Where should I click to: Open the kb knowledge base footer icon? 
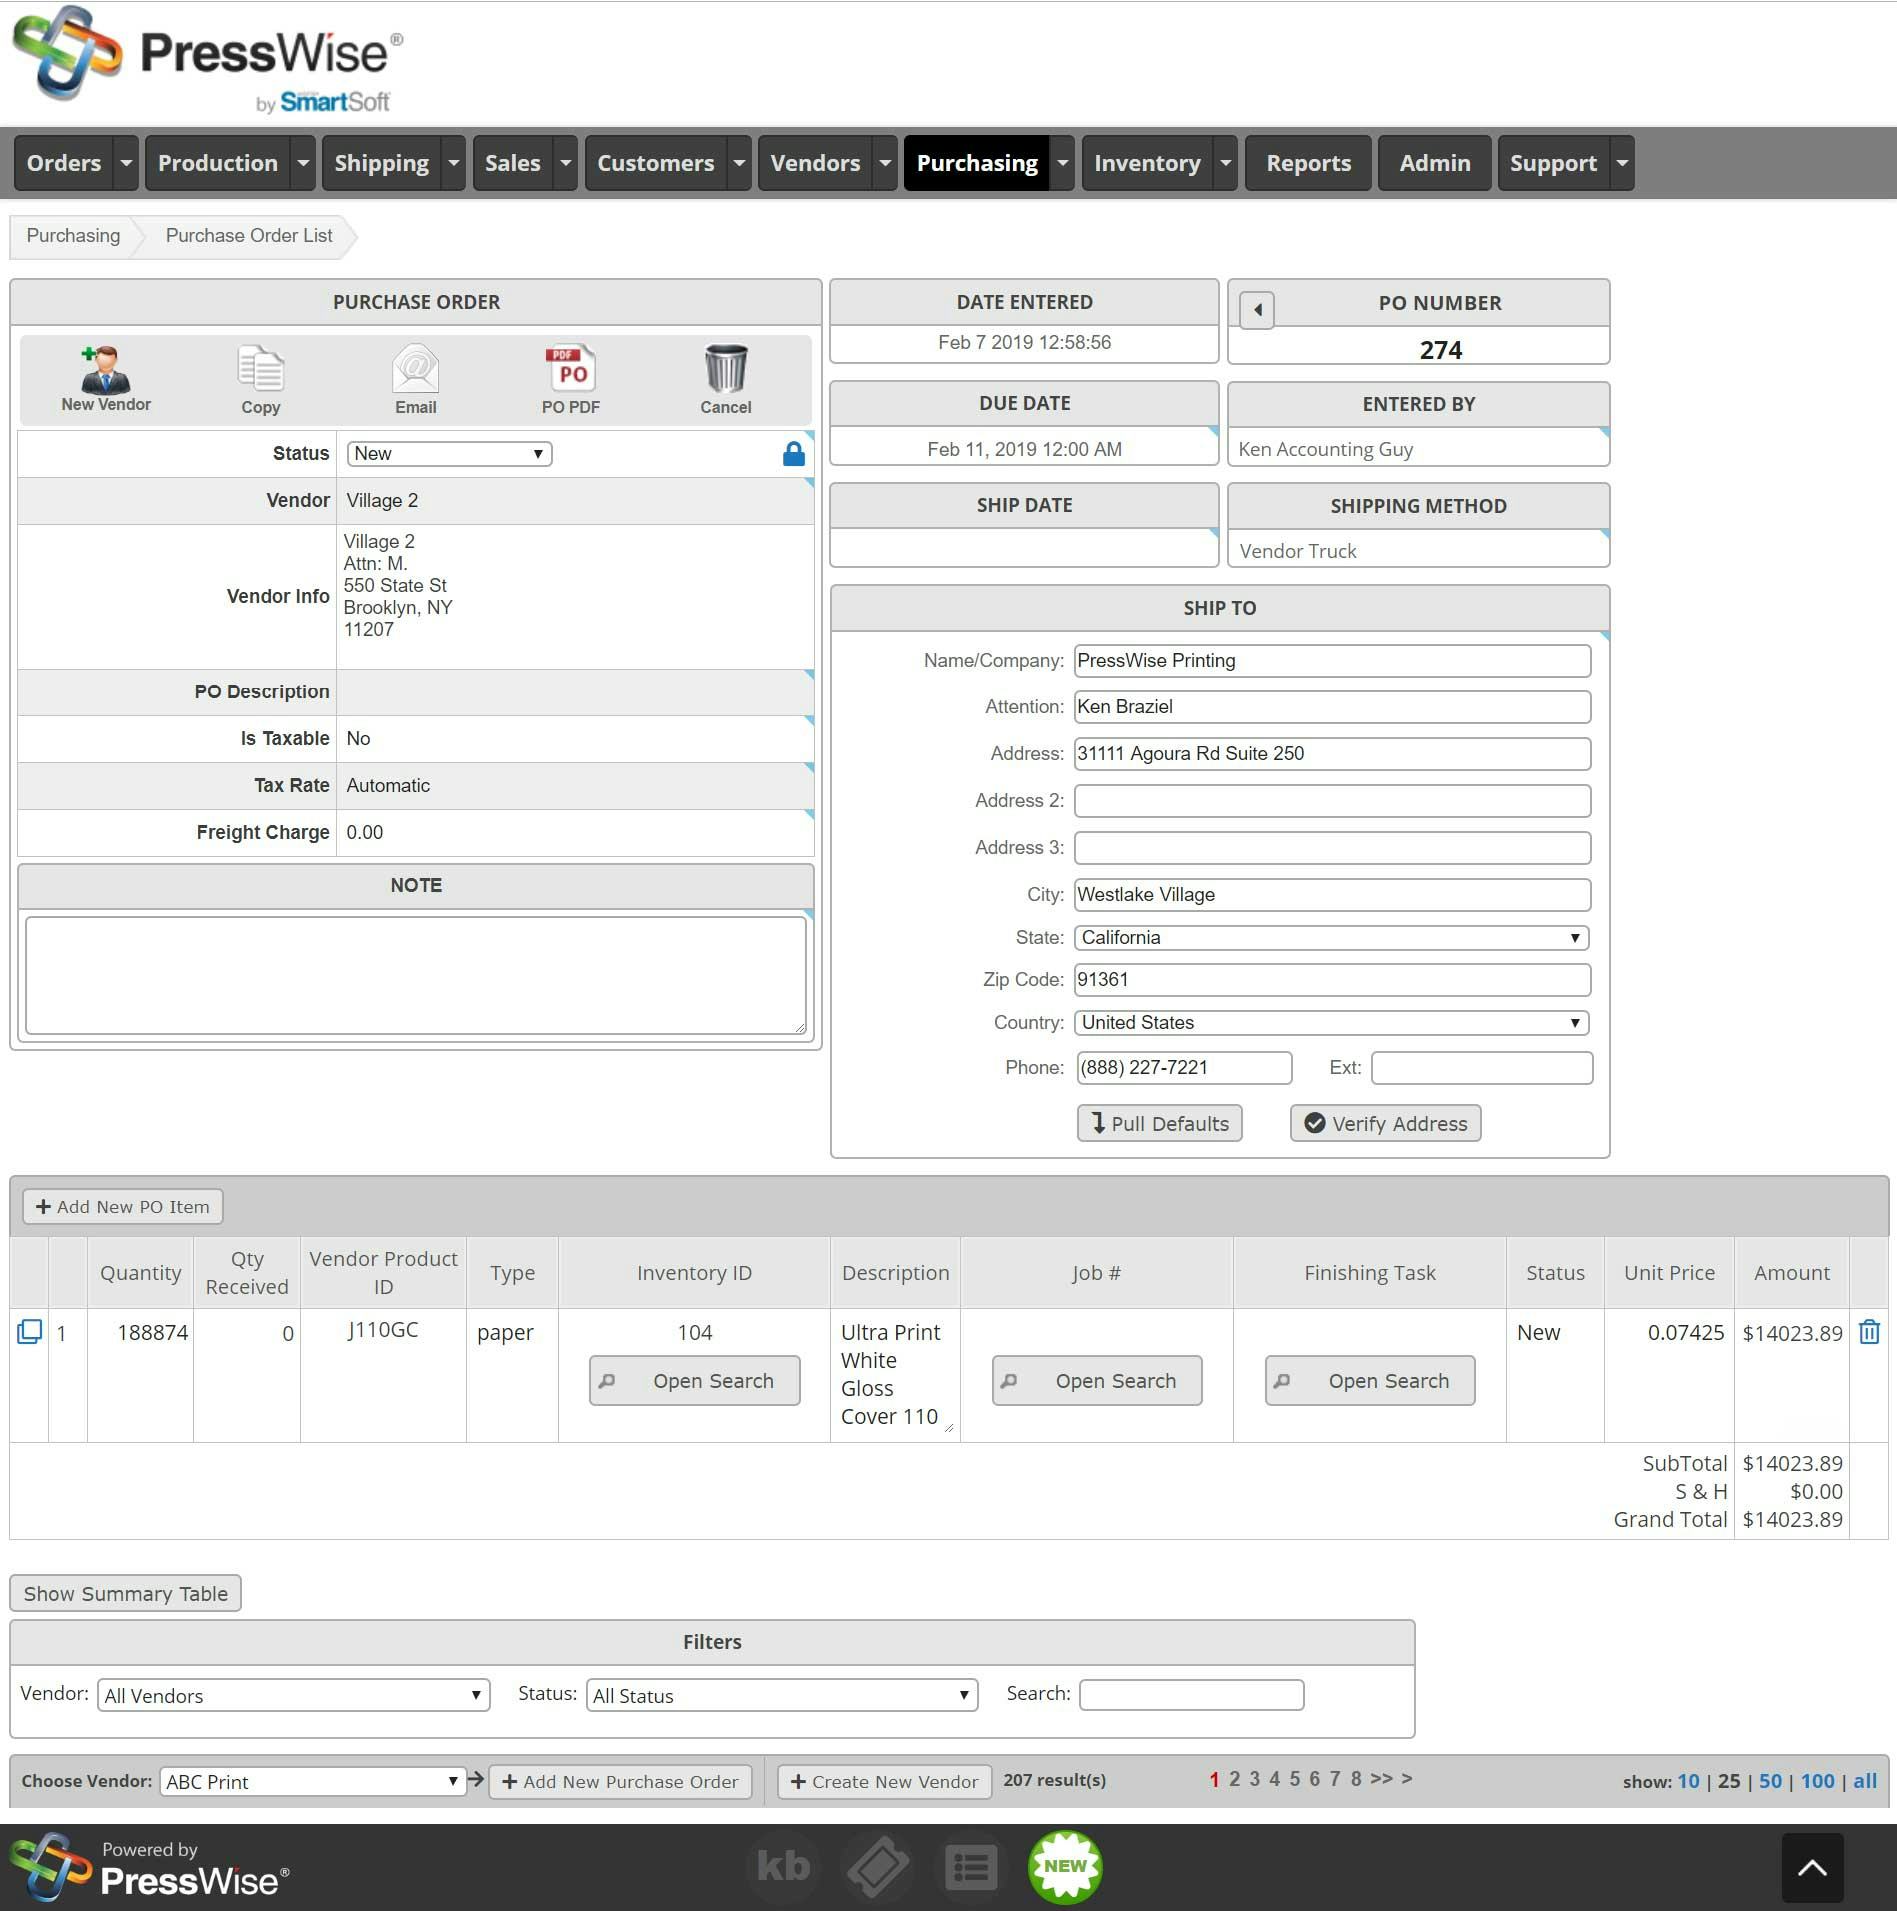(782, 1866)
